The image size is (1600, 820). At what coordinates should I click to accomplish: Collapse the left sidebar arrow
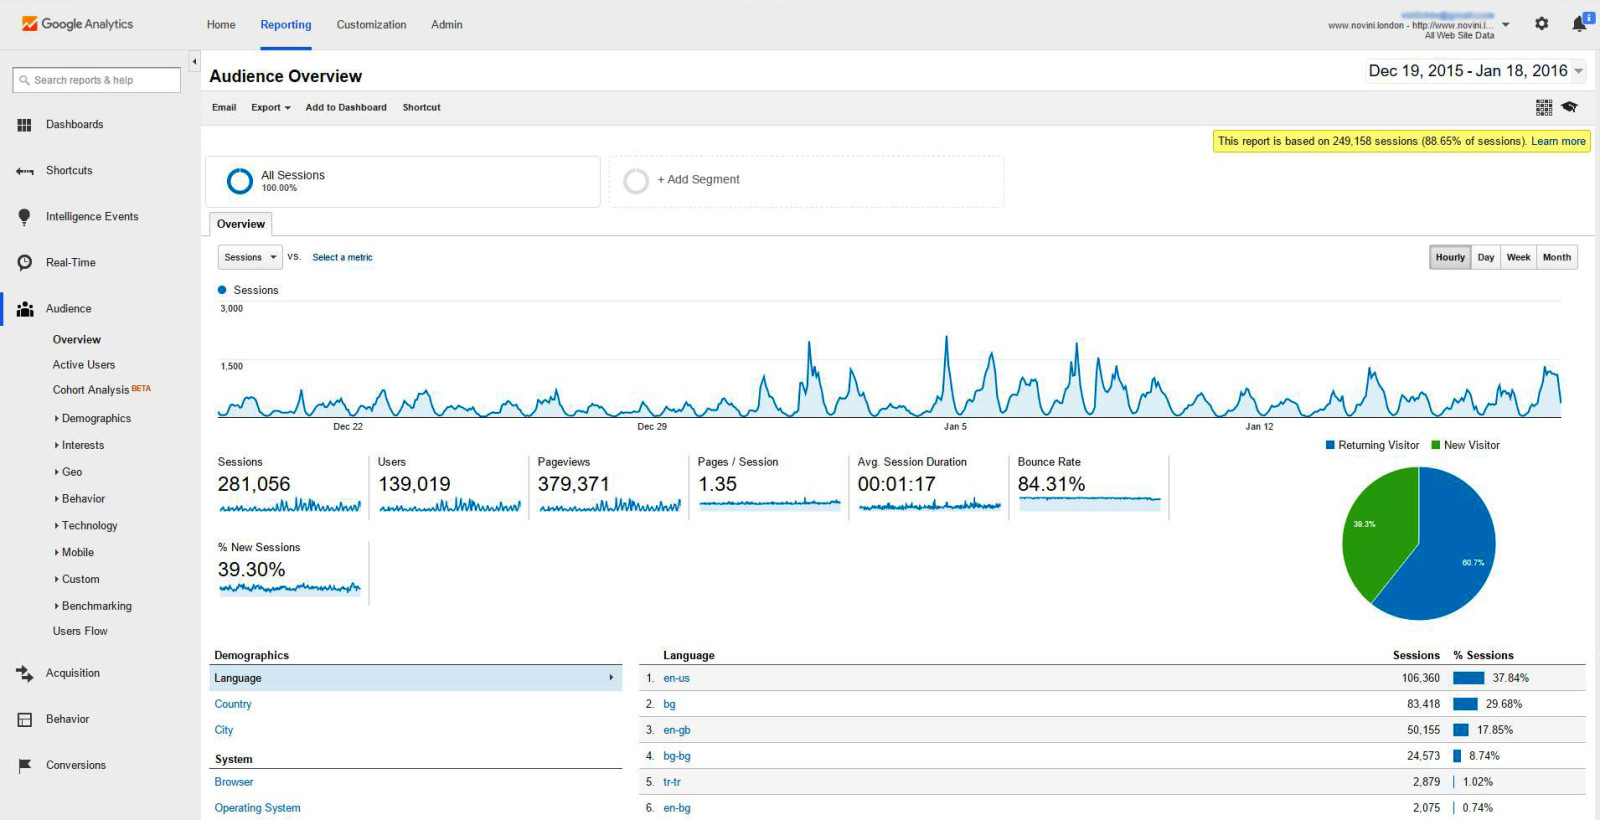[x=194, y=62]
